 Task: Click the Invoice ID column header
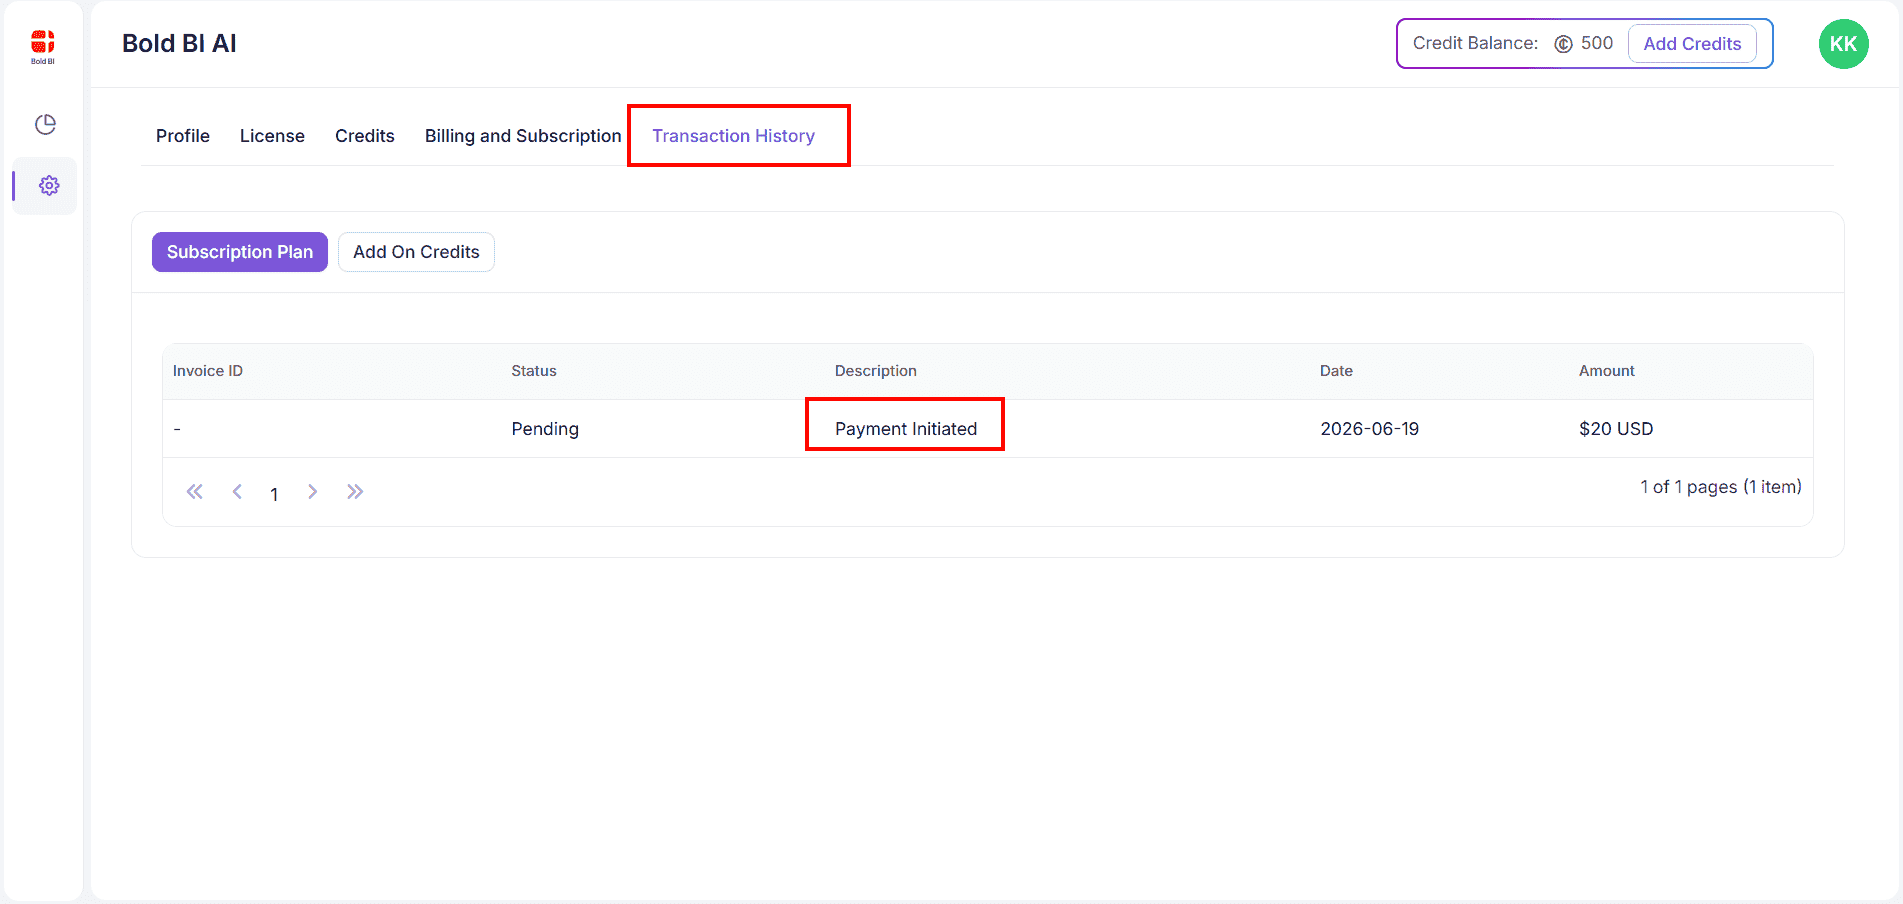click(208, 371)
